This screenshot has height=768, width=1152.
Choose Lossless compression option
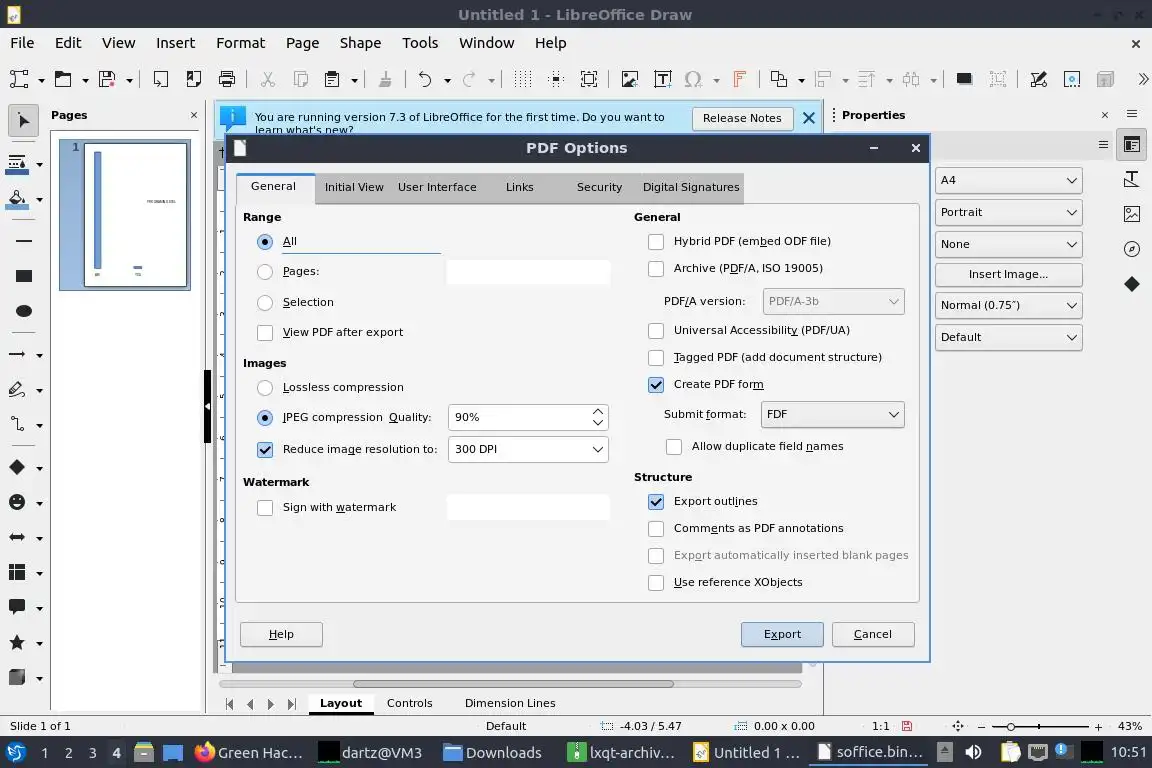click(x=265, y=388)
